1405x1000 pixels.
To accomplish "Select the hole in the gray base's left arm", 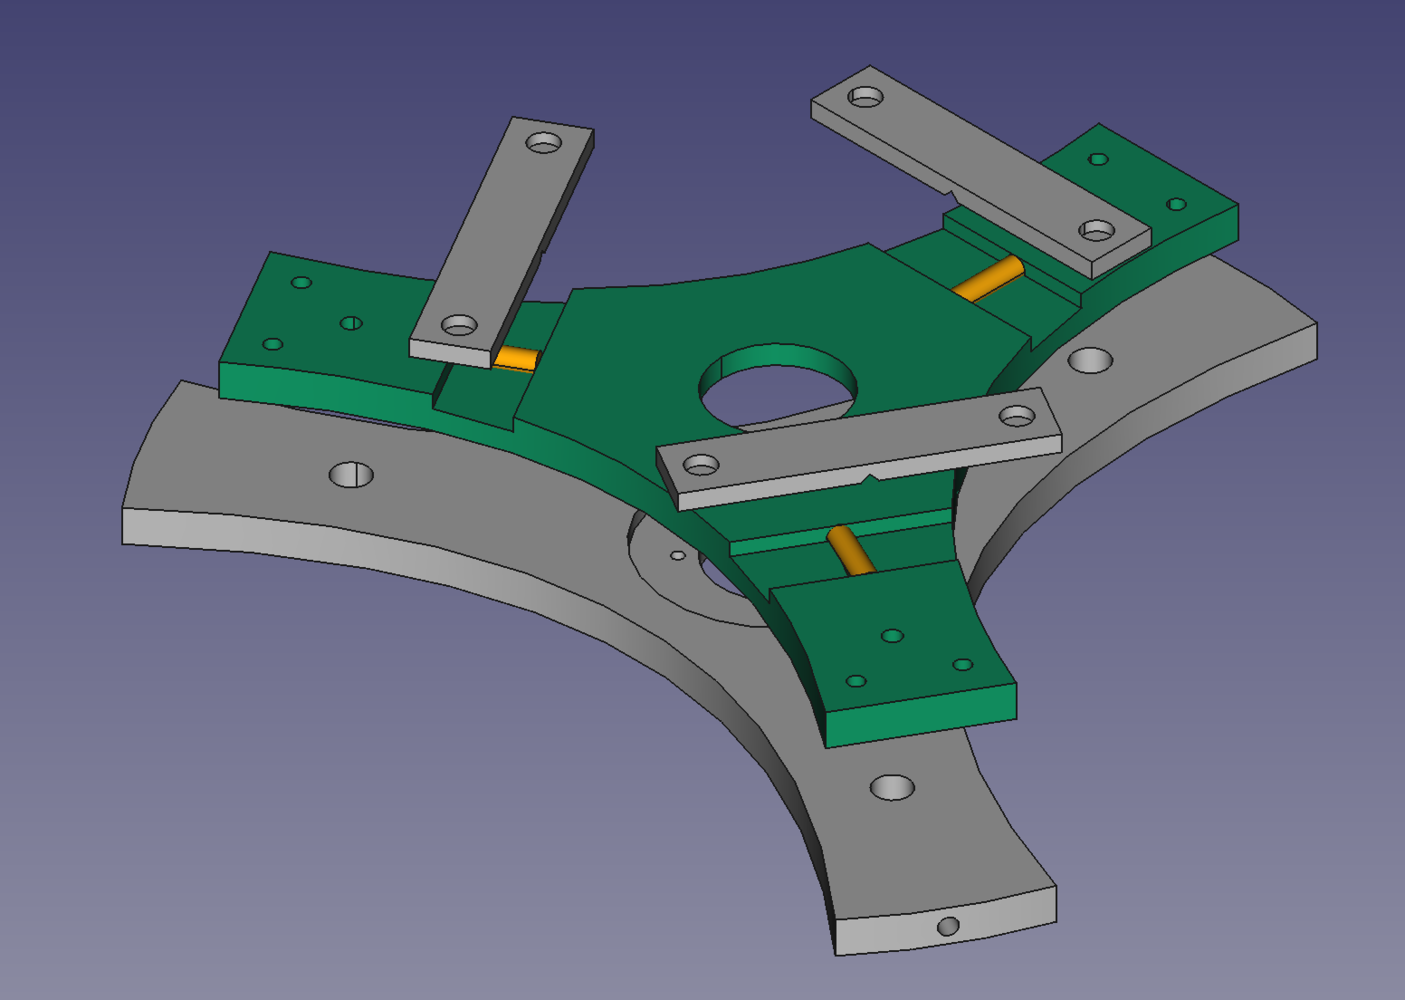I will pyautogui.click(x=351, y=474).
